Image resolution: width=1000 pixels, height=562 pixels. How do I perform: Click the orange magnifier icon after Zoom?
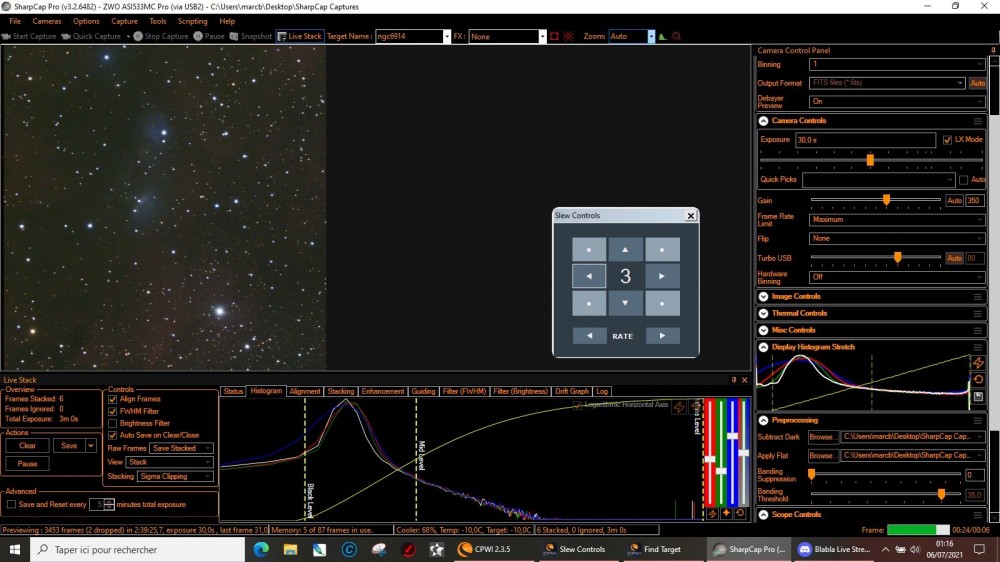click(677, 36)
